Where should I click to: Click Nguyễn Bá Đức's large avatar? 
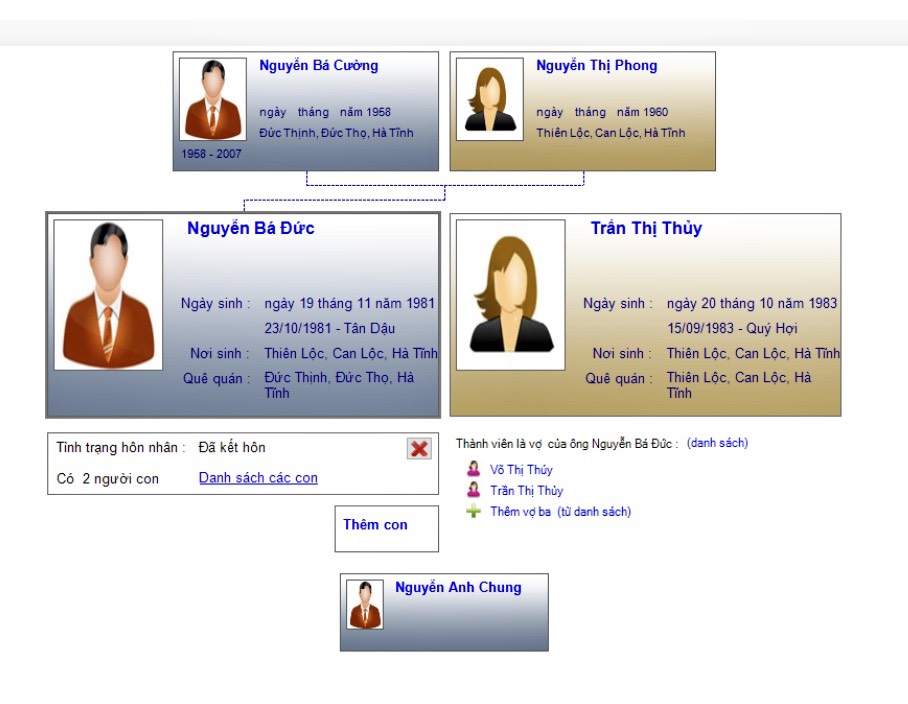click(x=108, y=295)
